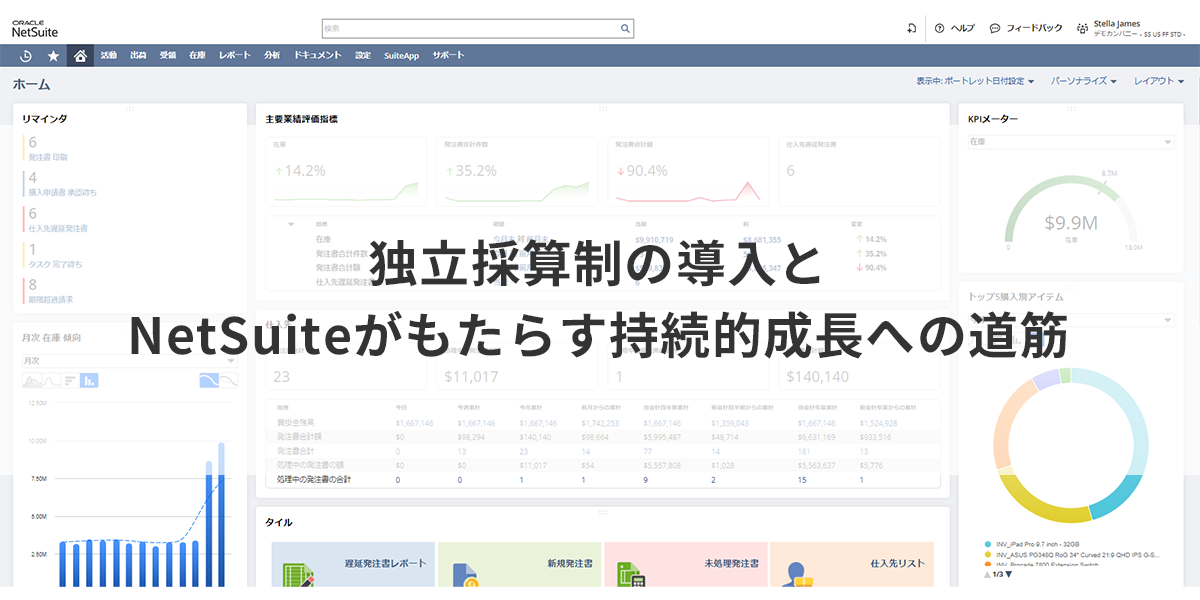The height and width of the screenshot is (600, 1200).
Task: Click the star shortcuts icon
Action: (x=53, y=56)
